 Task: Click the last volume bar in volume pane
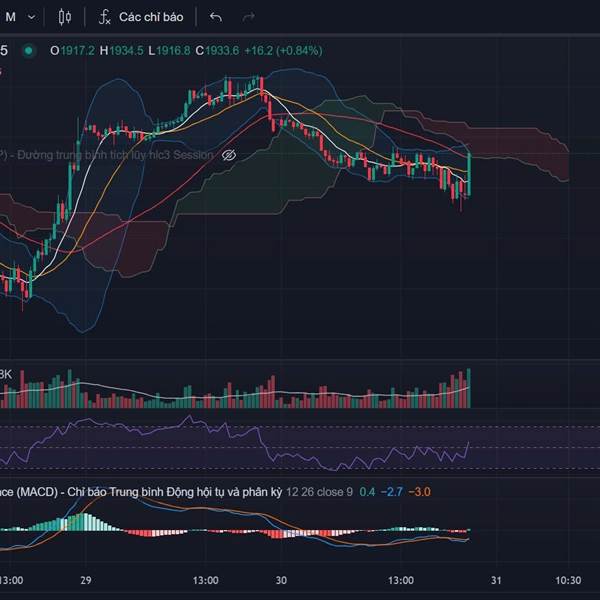(x=469, y=388)
